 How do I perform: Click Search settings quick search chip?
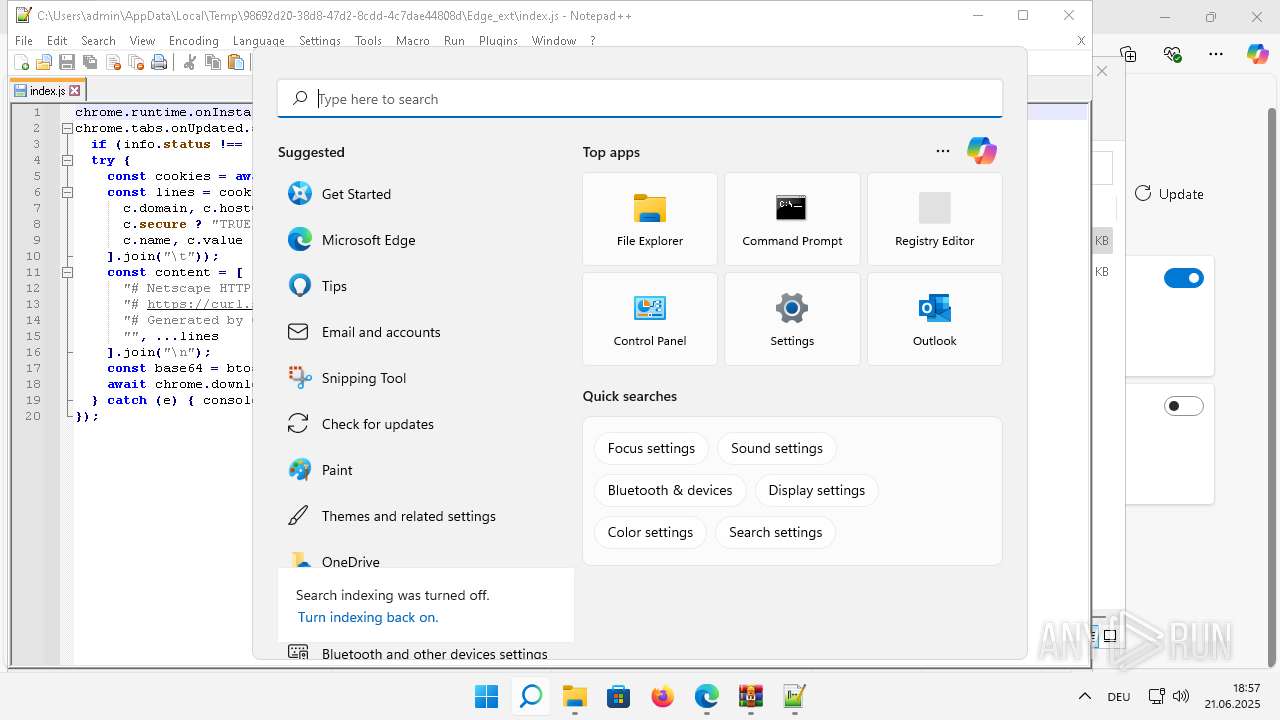[776, 532]
